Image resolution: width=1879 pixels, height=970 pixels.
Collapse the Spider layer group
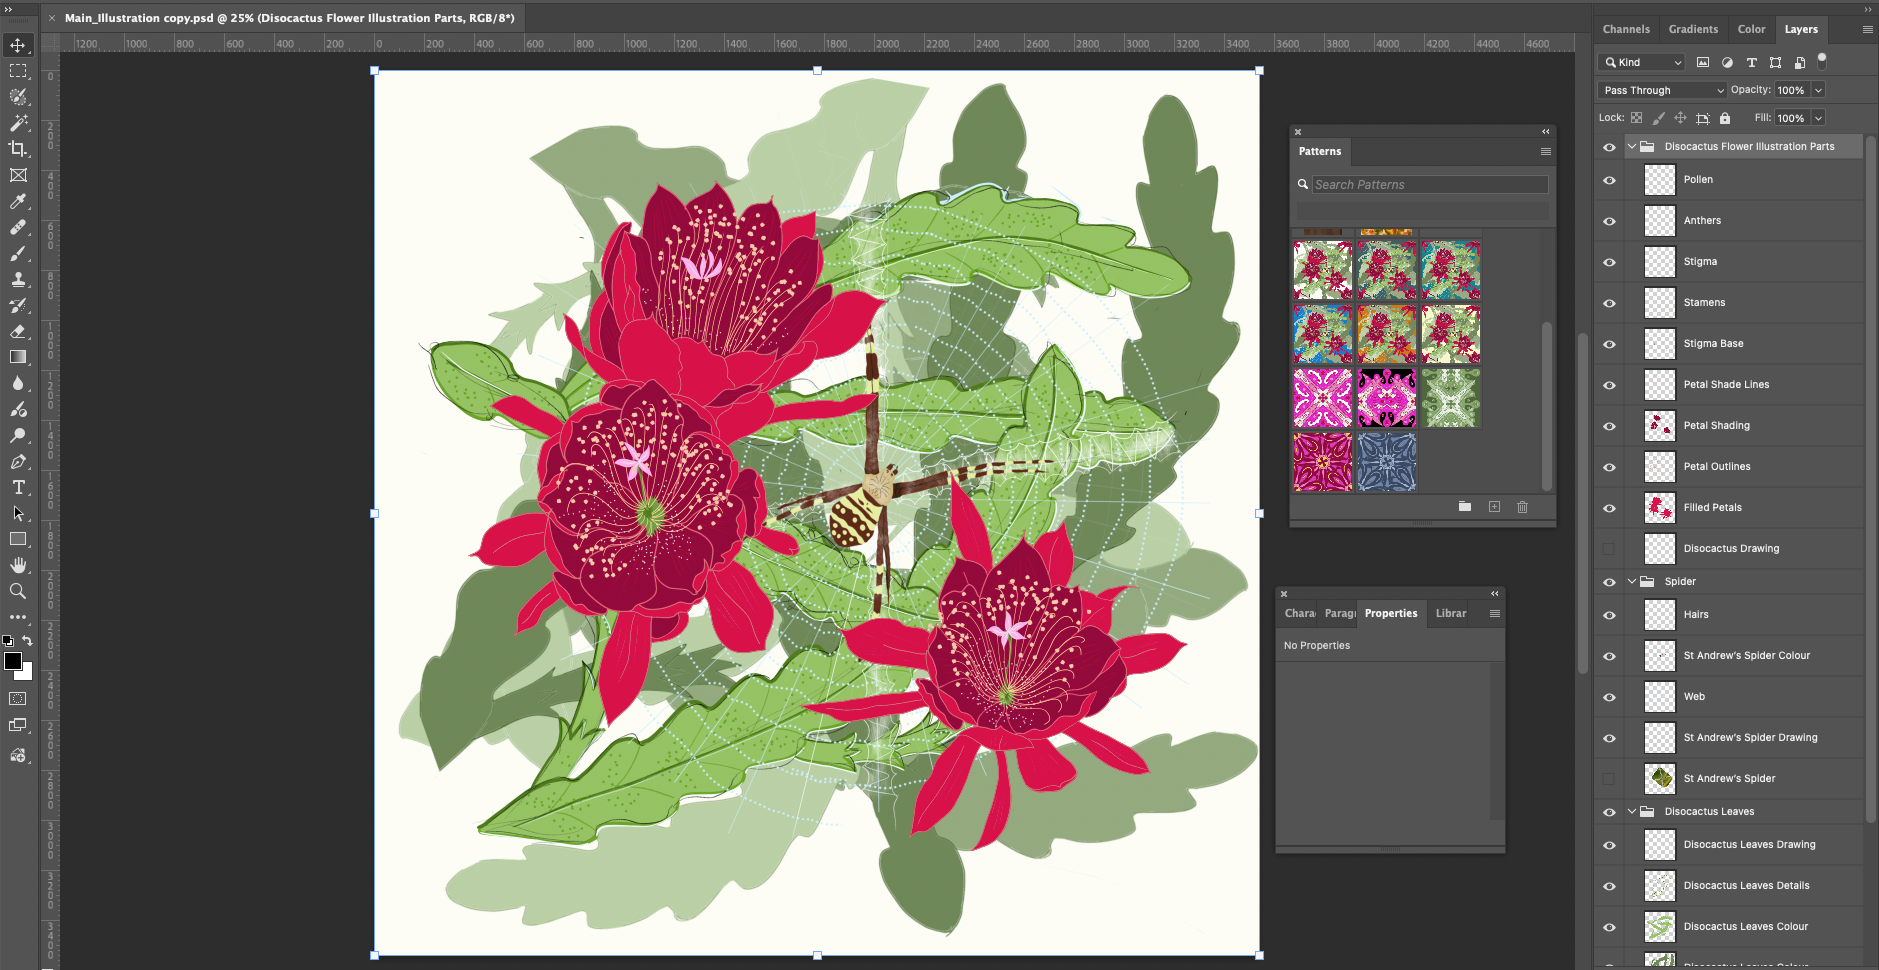(1632, 581)
